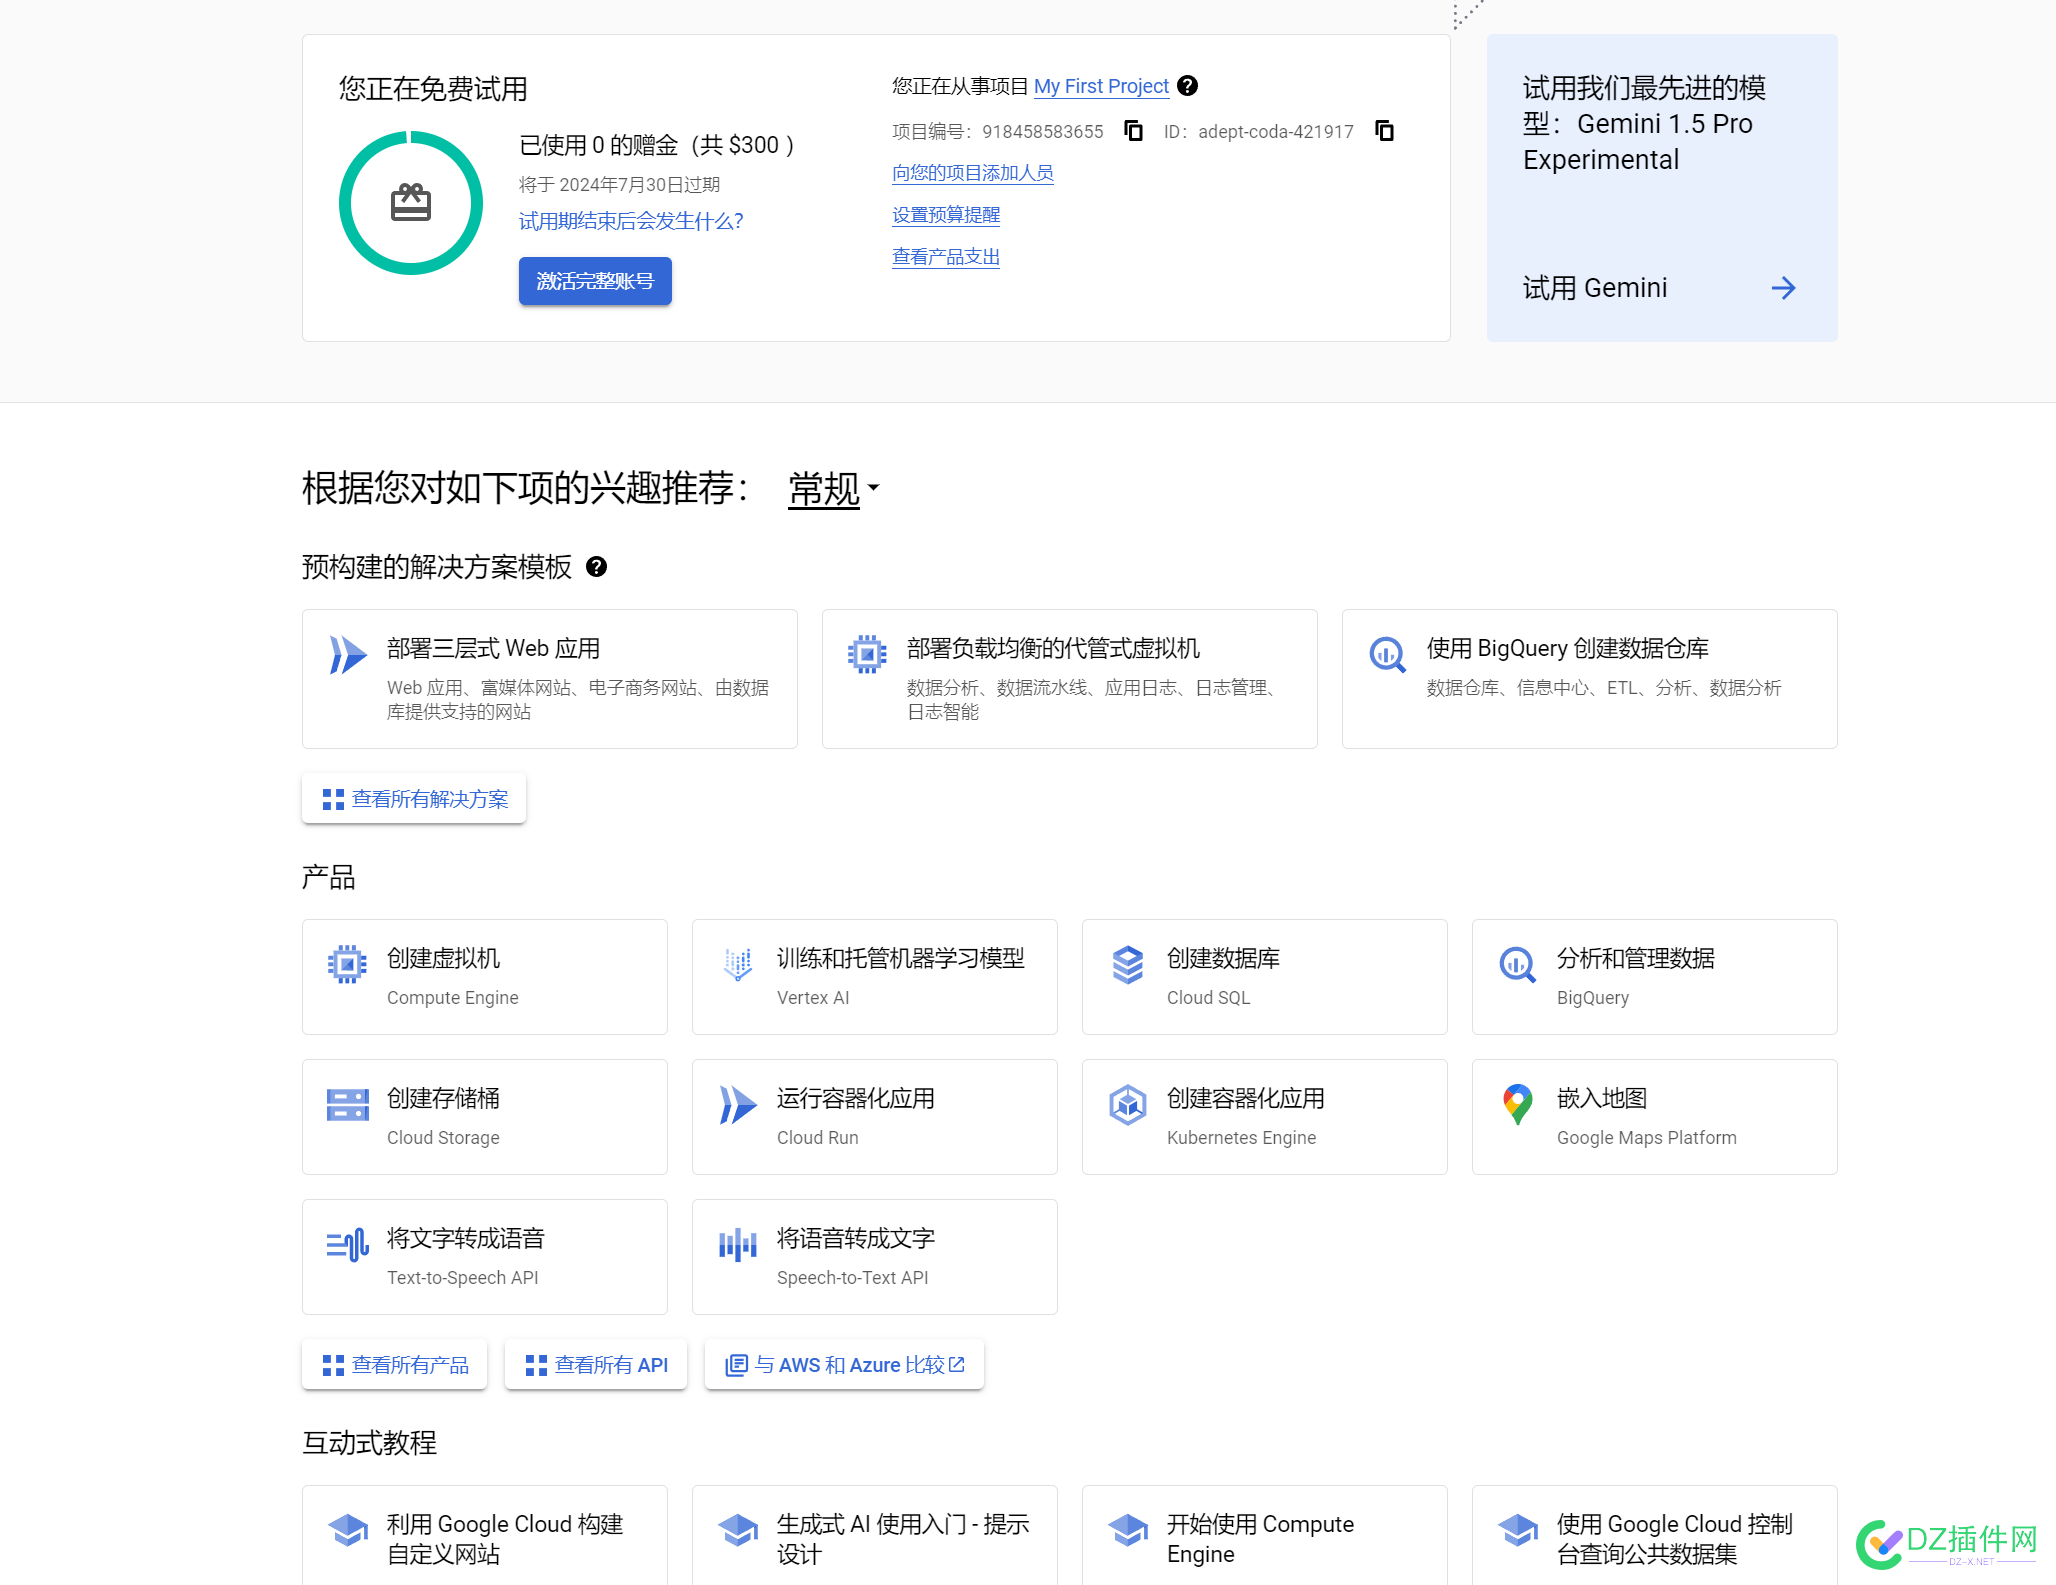This screenshot has width=2056, height=1585.
Task: Click graduation cap icon on 开始使用 Compute Engine
Action: tap(1127, 1530)
